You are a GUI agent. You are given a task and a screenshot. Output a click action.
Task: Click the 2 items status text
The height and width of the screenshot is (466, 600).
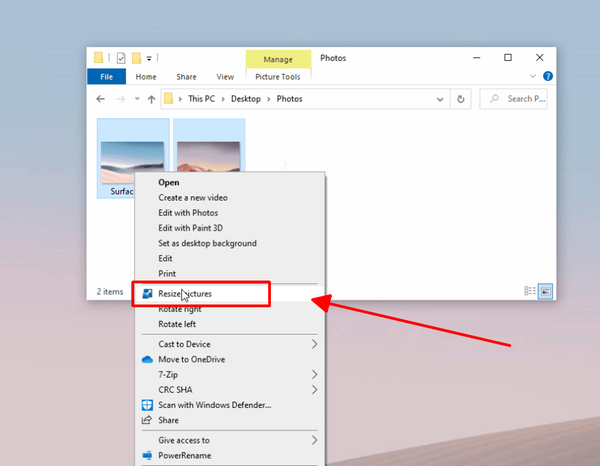point(110,292)
